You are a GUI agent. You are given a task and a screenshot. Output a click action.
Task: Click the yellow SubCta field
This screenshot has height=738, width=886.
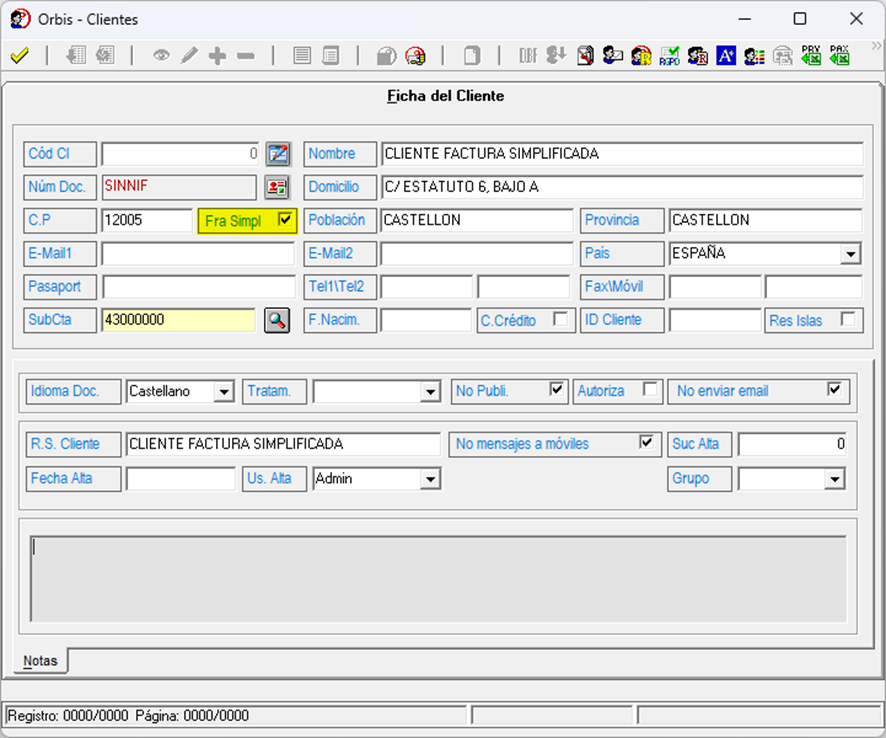click(178, 320)
